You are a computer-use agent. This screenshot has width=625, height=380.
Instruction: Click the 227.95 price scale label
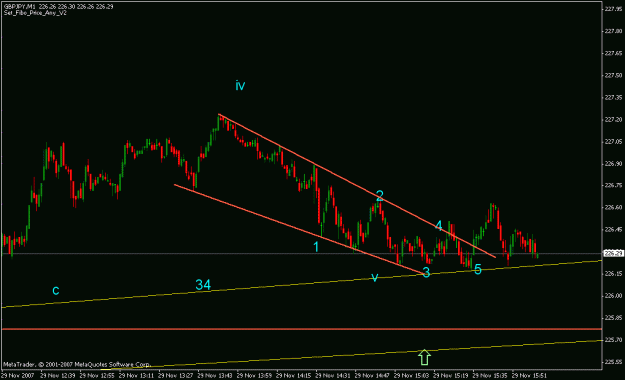point(613,9)
